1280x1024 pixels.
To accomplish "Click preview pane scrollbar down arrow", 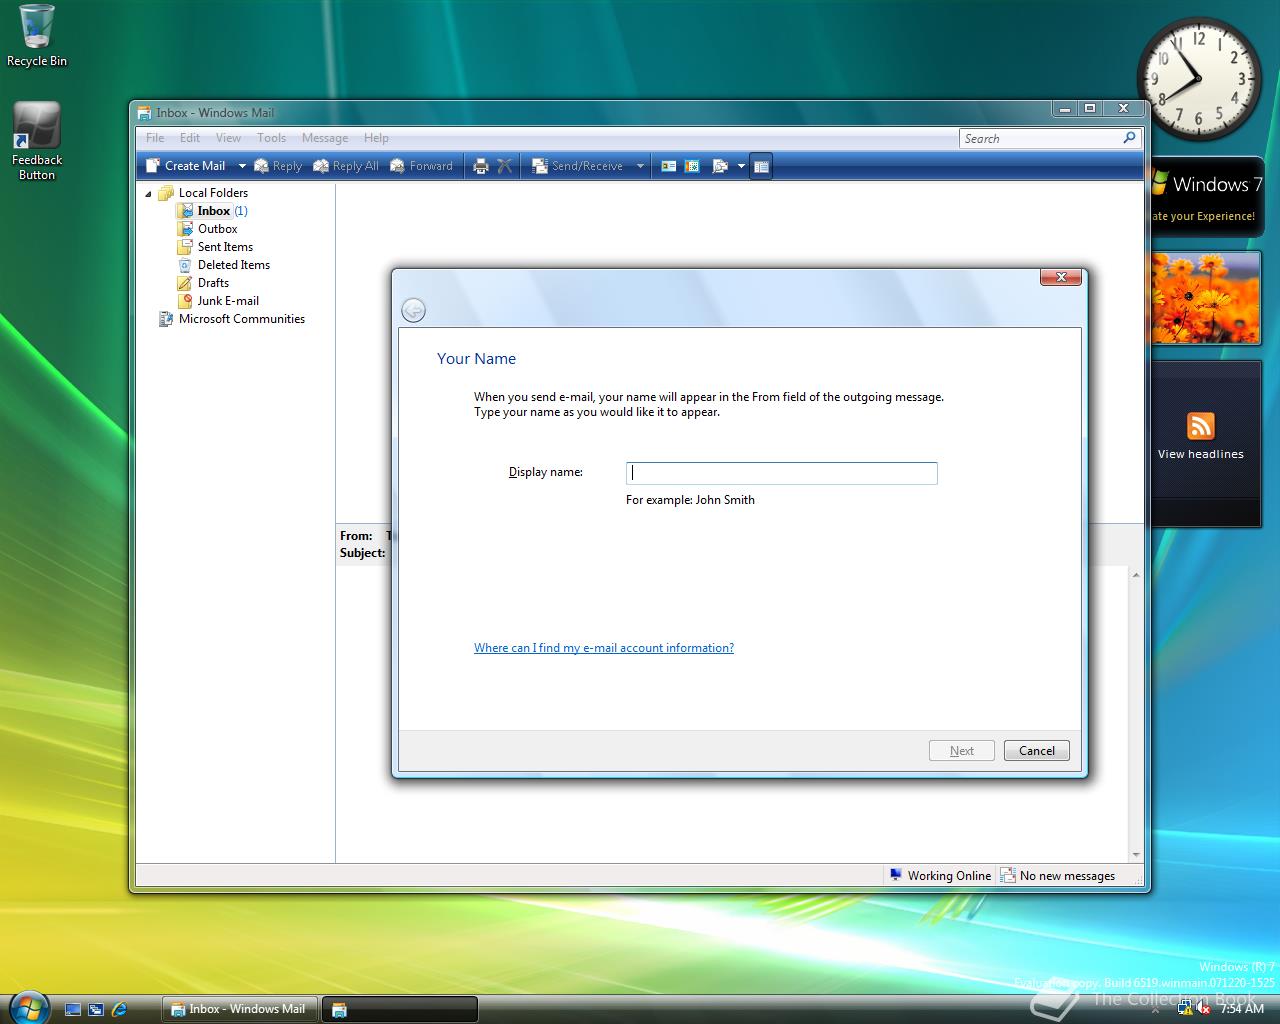I will pyautogui.click(x=1136, y=855).
